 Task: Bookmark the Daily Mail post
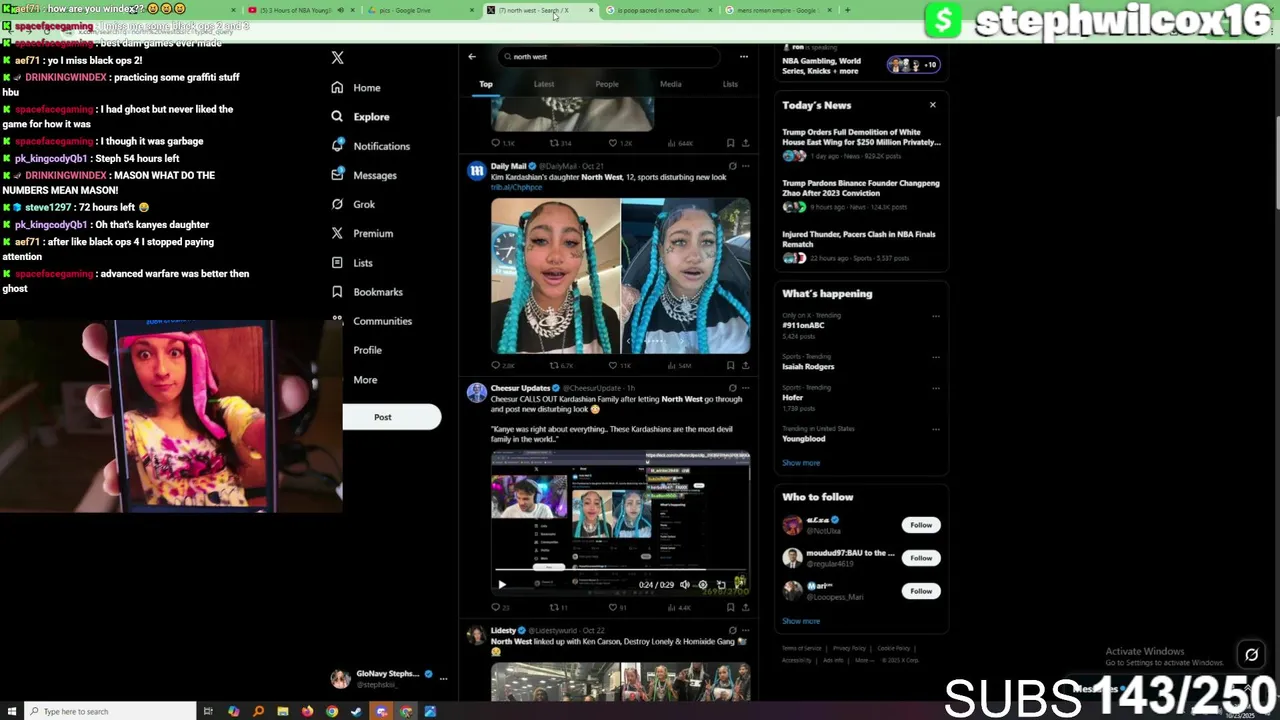pos(730,366)
